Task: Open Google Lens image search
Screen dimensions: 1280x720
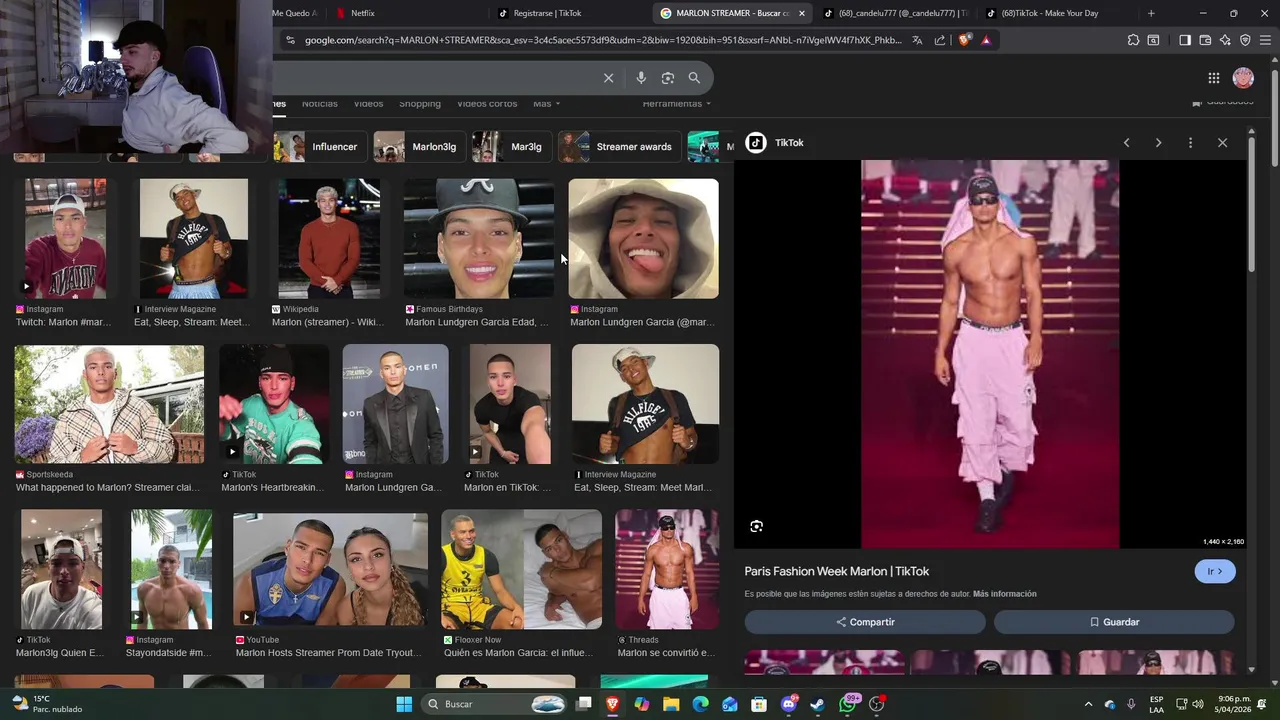Action: (x=668, y=78)
